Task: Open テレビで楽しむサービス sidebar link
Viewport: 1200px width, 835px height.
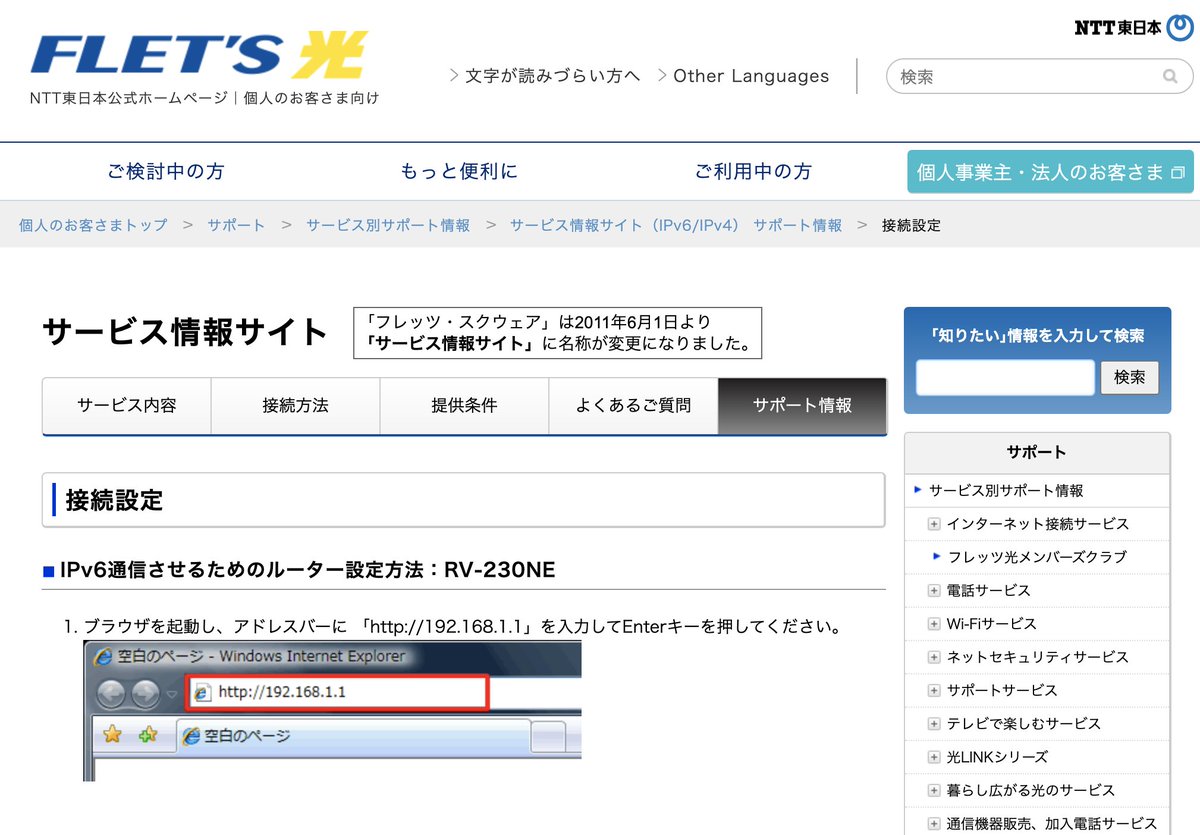Action: coord(1024,724)
